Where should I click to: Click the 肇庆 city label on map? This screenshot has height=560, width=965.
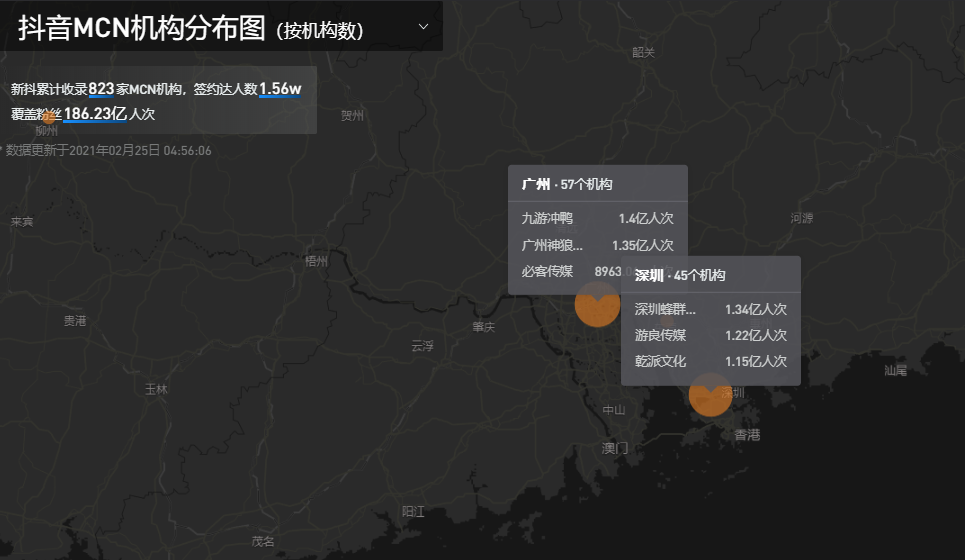(x=484, y=327)
